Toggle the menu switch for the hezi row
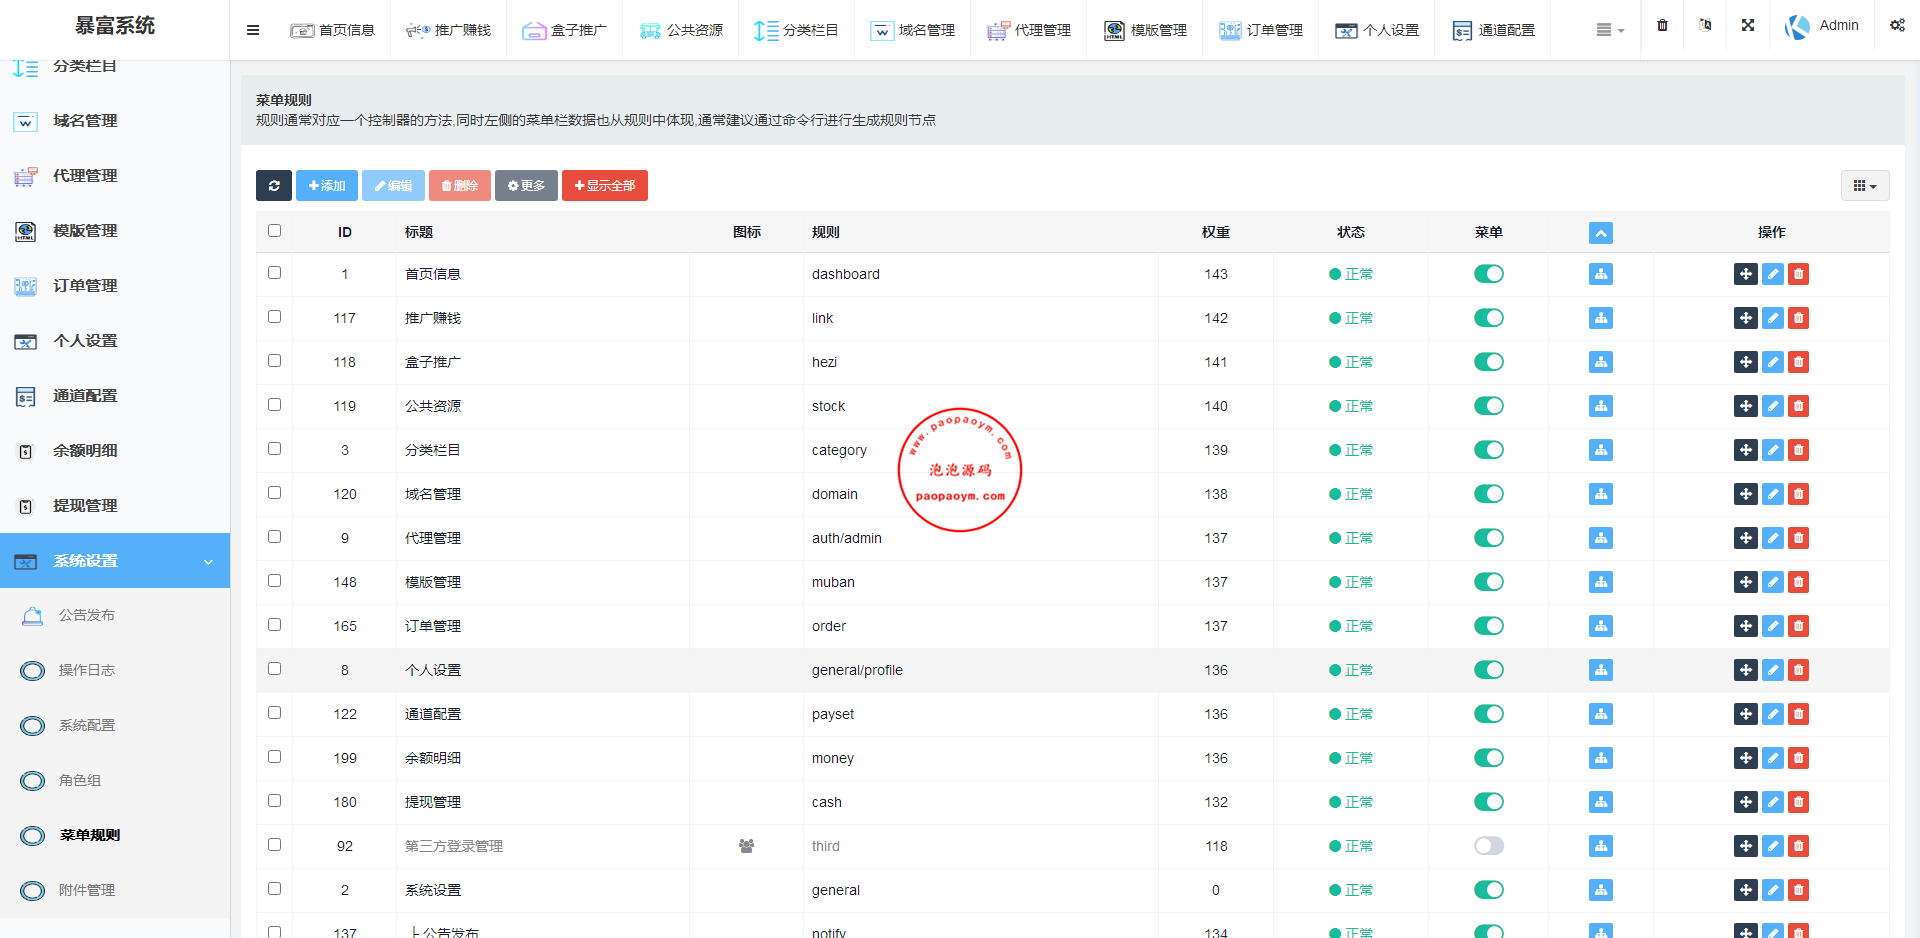This screenshot has height=938, width=1920. (x=1489, y=362)
